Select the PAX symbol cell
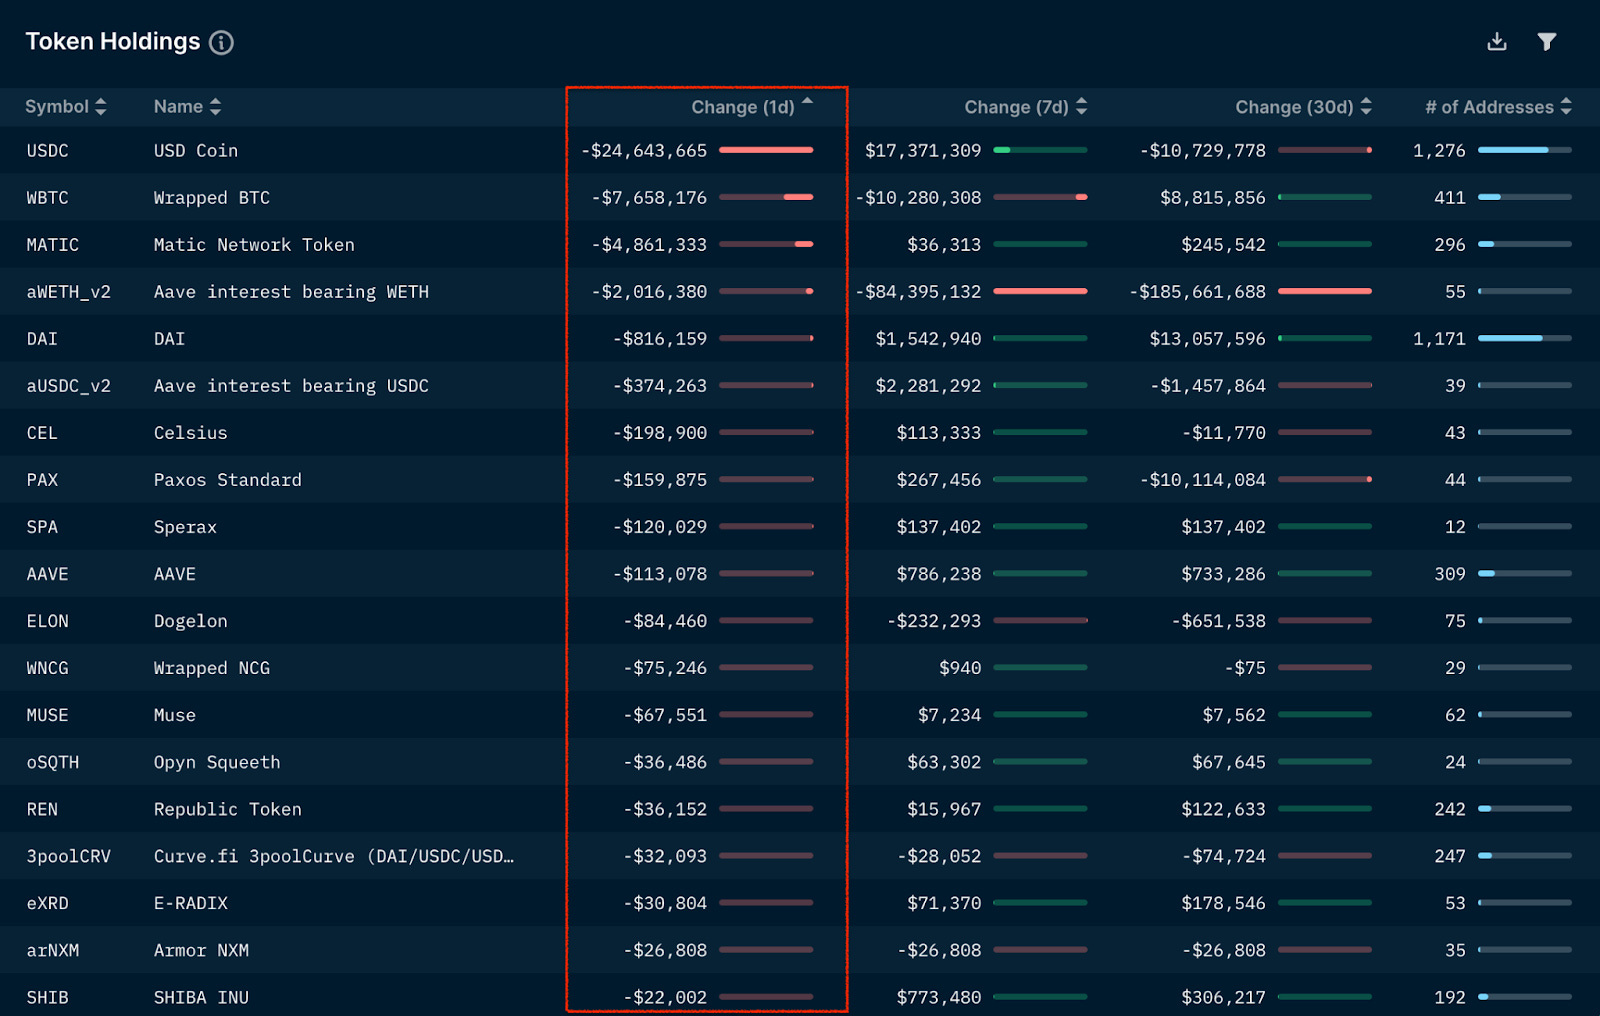This screenshot has height=1016, width=1600. [42, 480]
